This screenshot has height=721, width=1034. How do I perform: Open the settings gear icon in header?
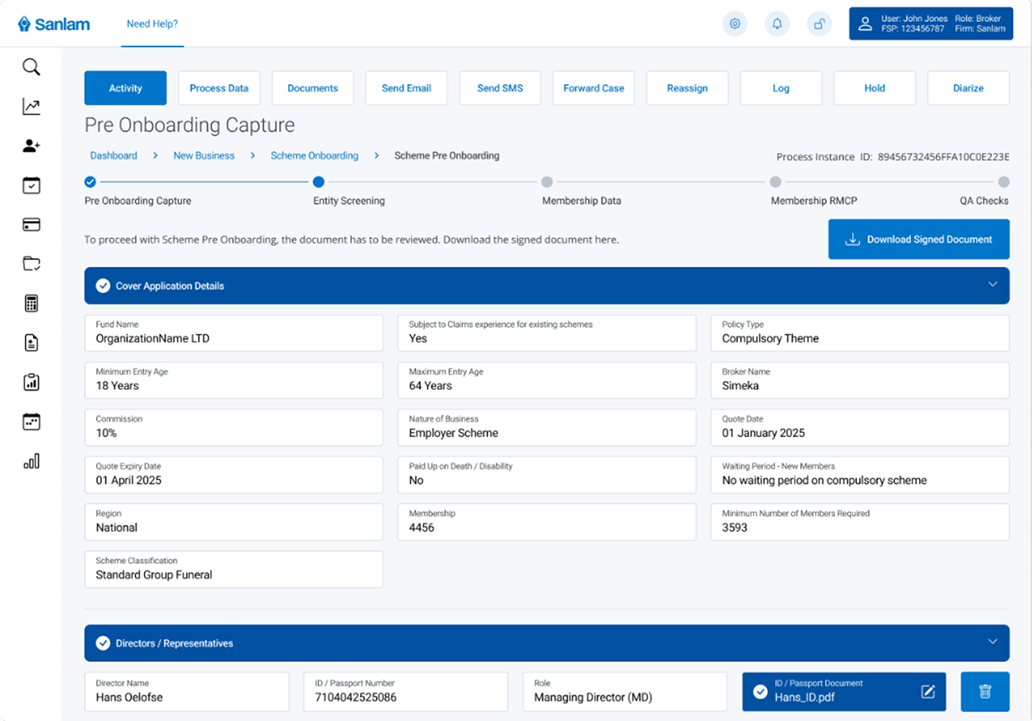coord(735,24)
